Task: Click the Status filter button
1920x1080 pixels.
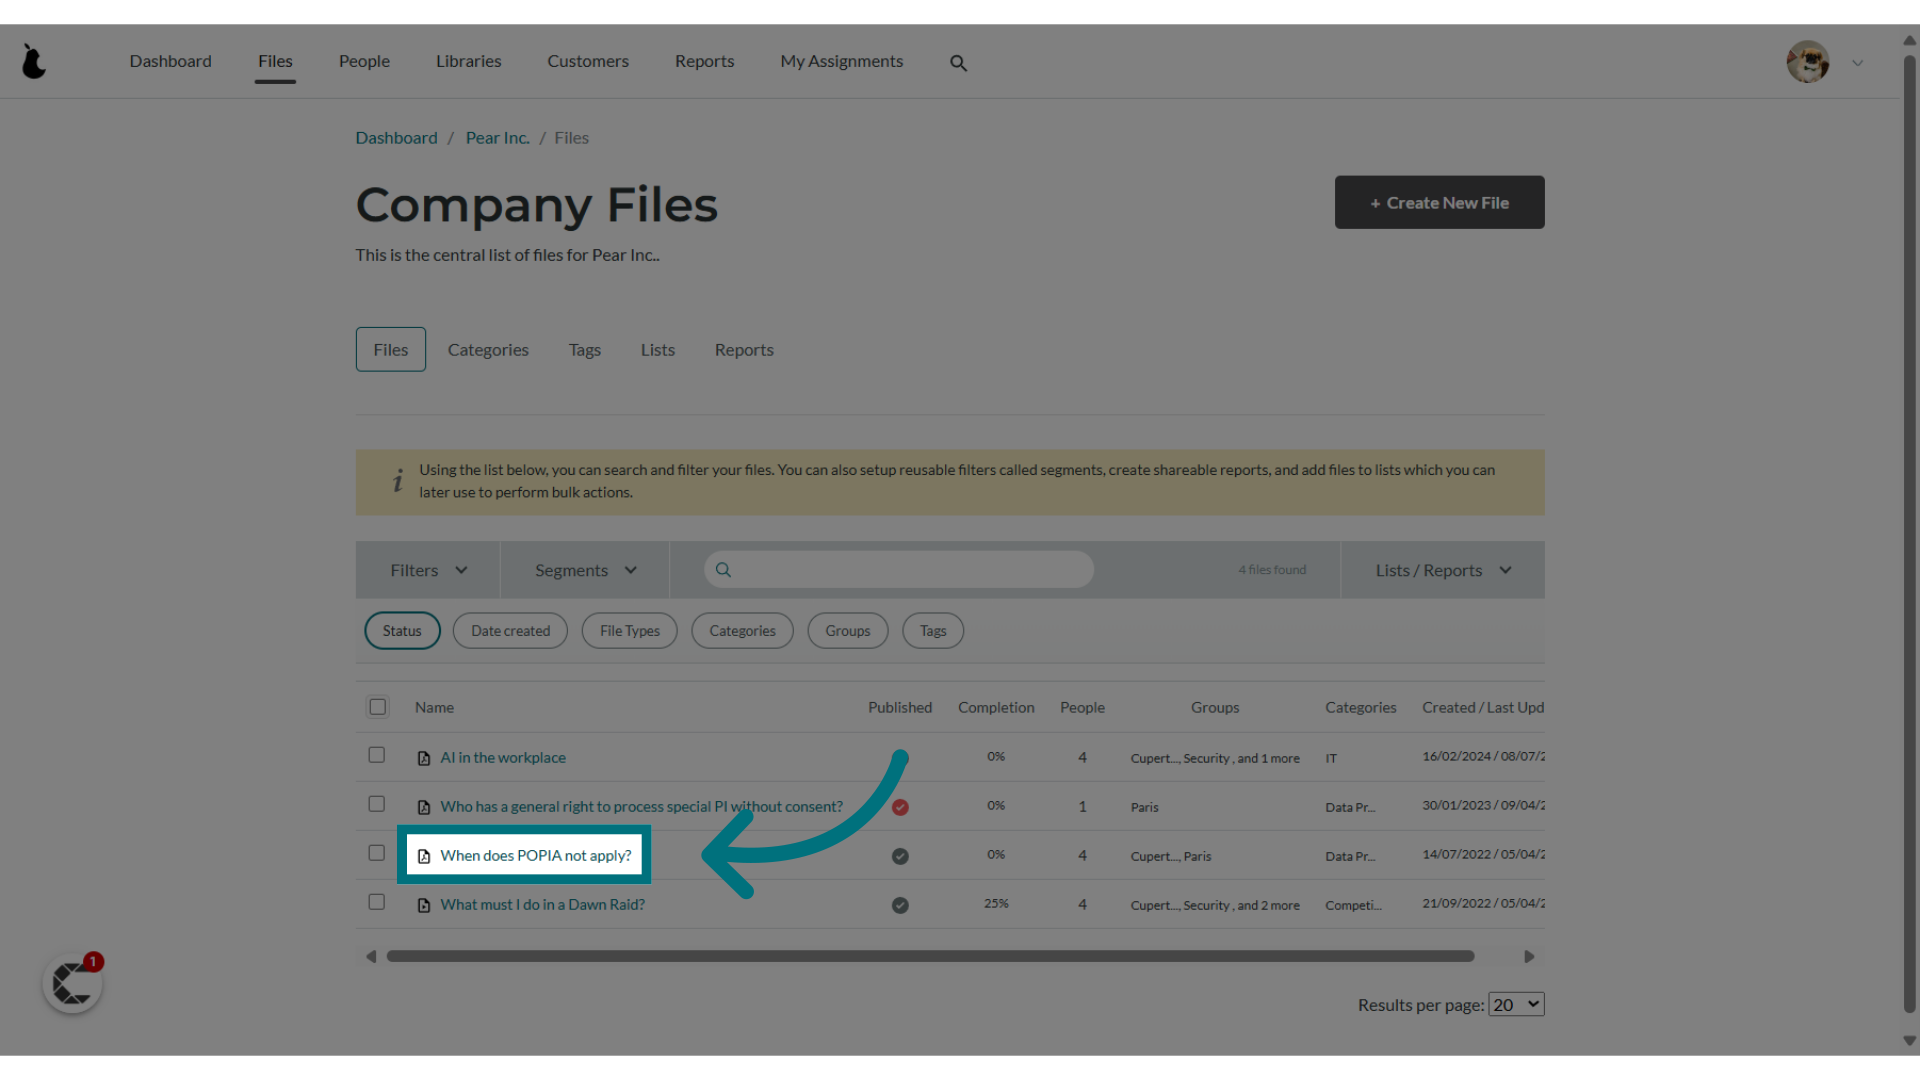Action: (x=402, y=630)
